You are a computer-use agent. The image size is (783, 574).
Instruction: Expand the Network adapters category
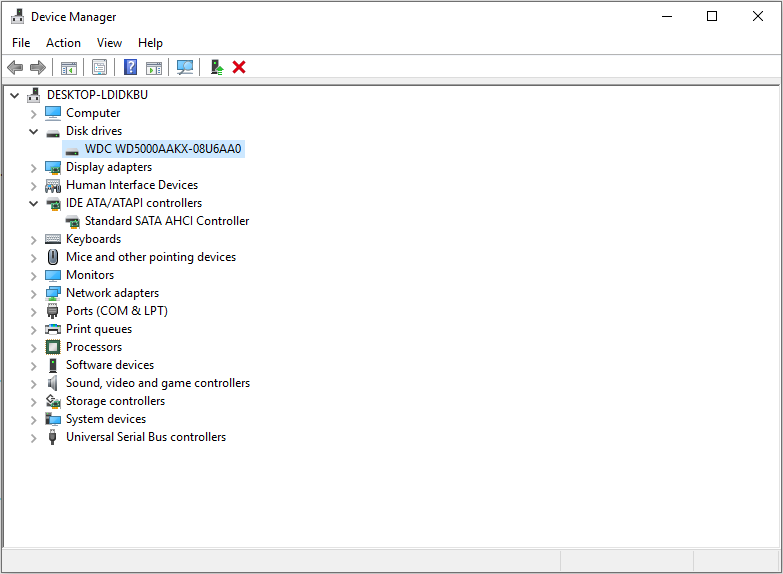[x=33, y=294]
